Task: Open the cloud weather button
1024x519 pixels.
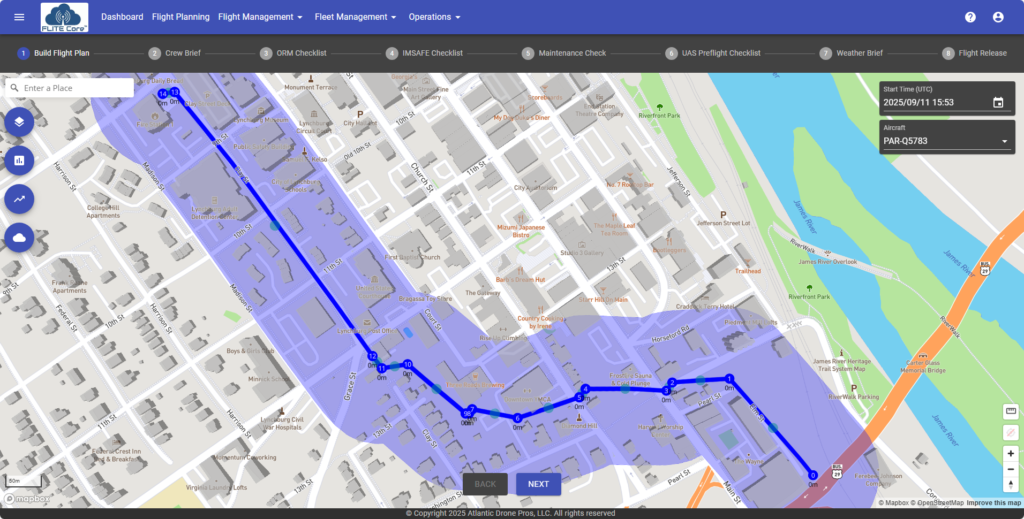Action: click(19, 237)
